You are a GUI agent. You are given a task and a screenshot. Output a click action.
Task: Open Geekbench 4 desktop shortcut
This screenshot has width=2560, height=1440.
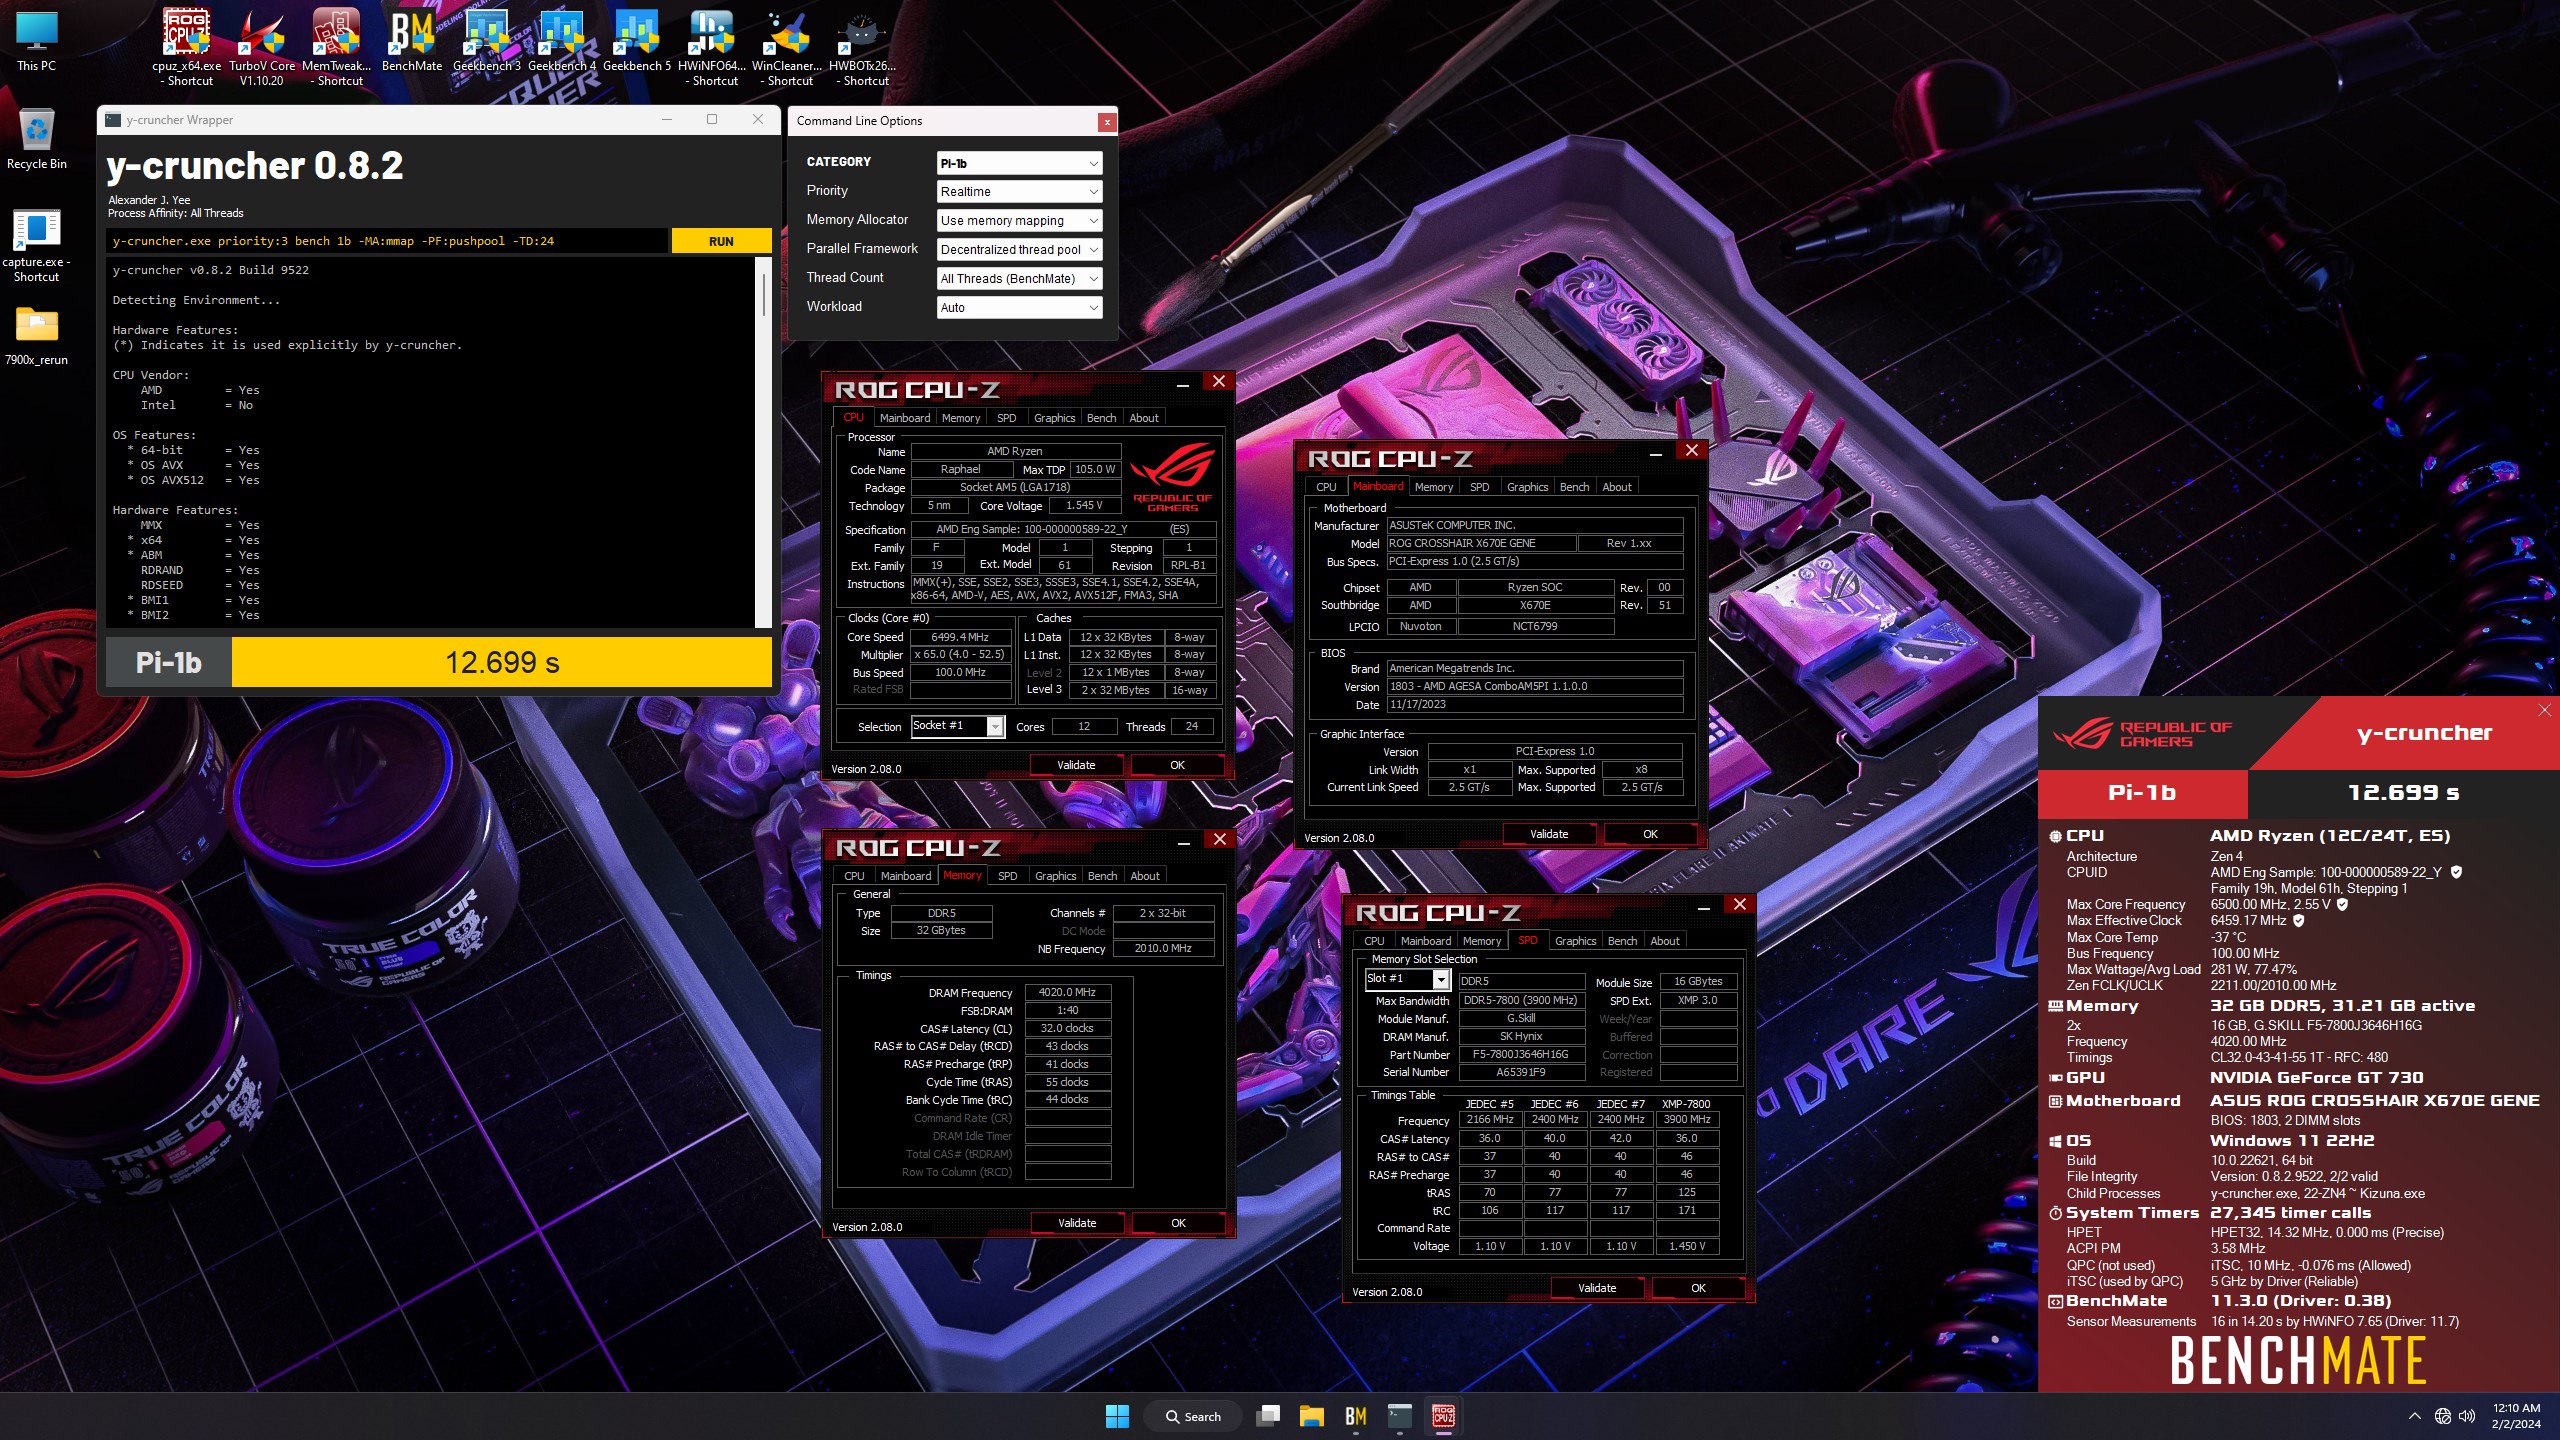[562, 42]
